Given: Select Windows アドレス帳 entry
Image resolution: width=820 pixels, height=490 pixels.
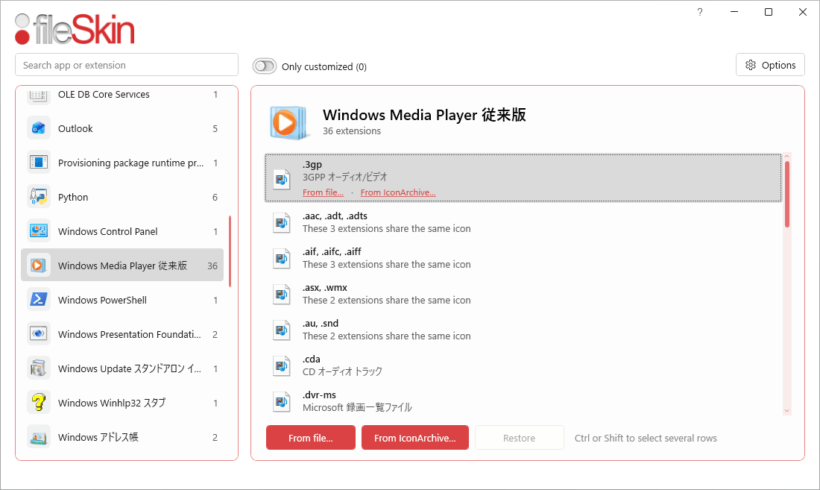Looking at the screenshot, I should (x=122, y=437).
